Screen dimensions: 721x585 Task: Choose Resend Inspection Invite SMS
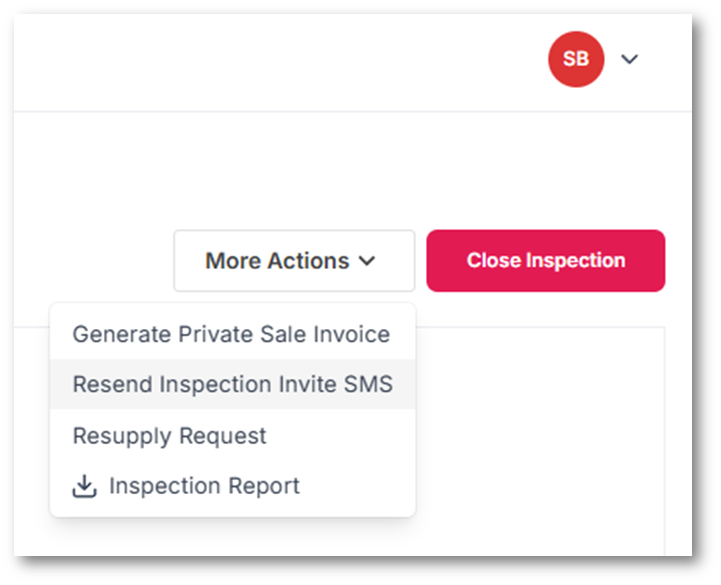tap(232, 384)
